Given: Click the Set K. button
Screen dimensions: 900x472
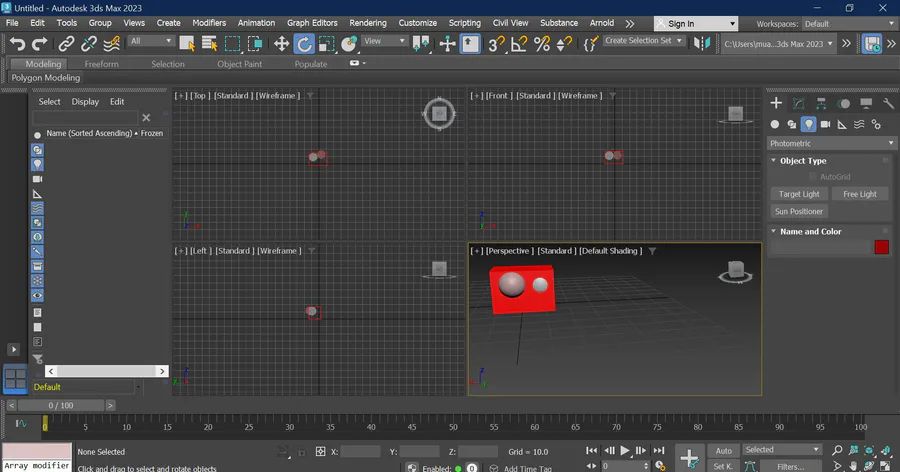Looking at the screenshot, I should tap(723, 466).
